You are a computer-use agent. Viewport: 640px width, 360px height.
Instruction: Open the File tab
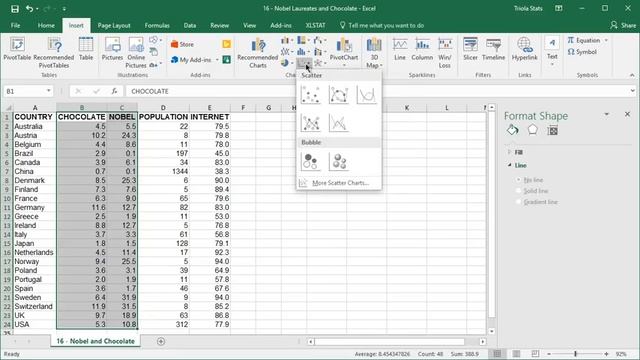(x=16, y=25)
